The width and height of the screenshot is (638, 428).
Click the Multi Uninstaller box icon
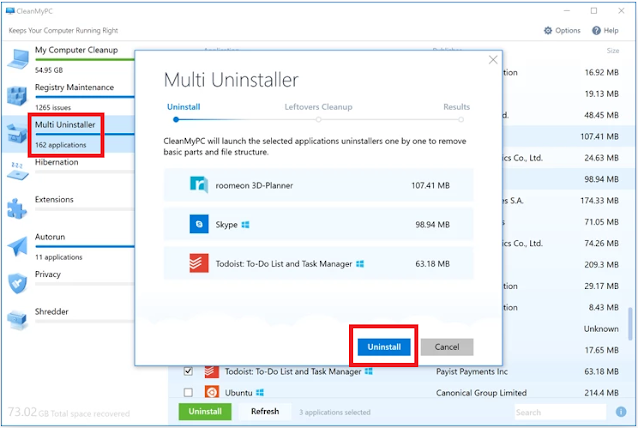pos(17,133)
